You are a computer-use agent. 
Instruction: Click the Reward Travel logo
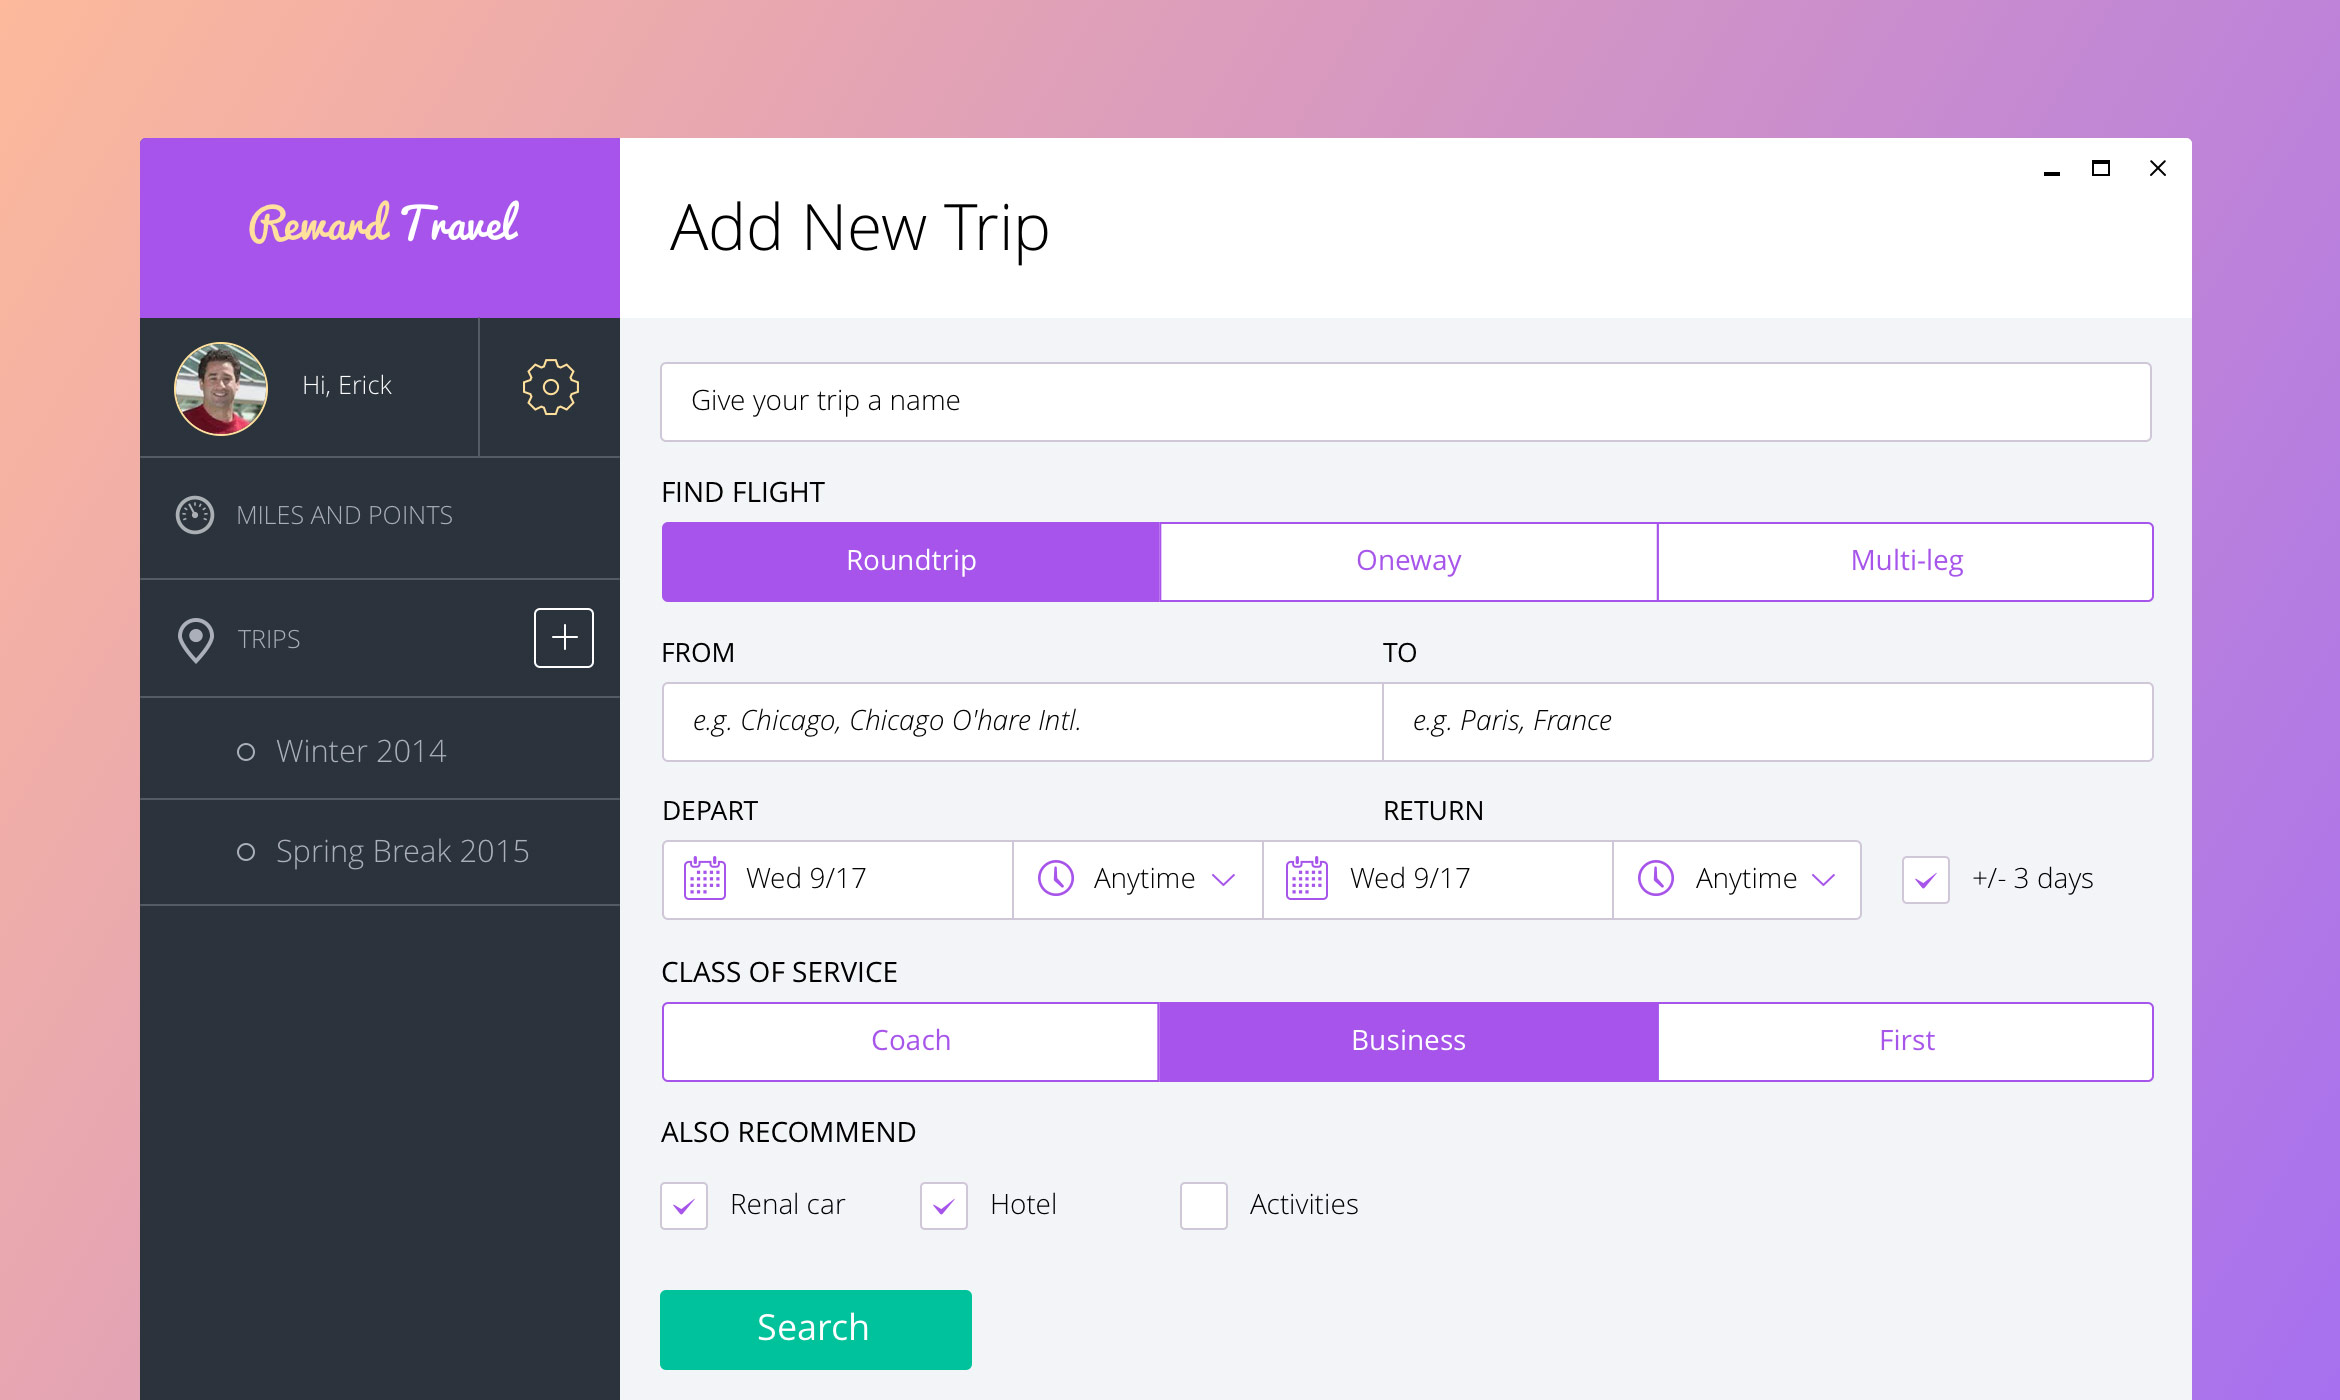[x=383, y=224]
